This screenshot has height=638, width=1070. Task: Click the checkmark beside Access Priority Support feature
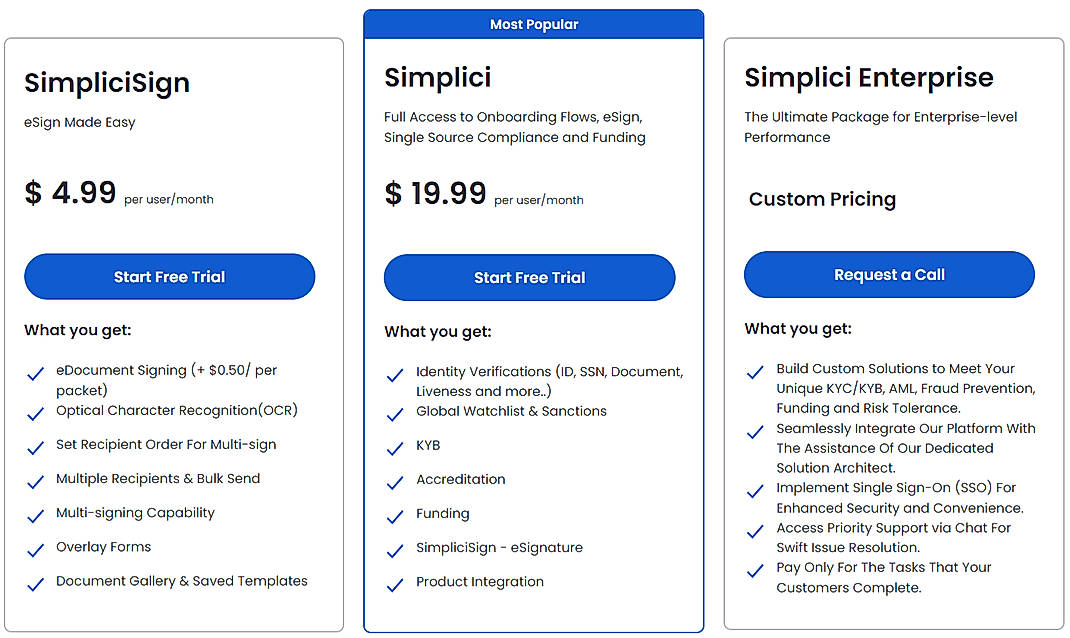(x=755, y=530)
